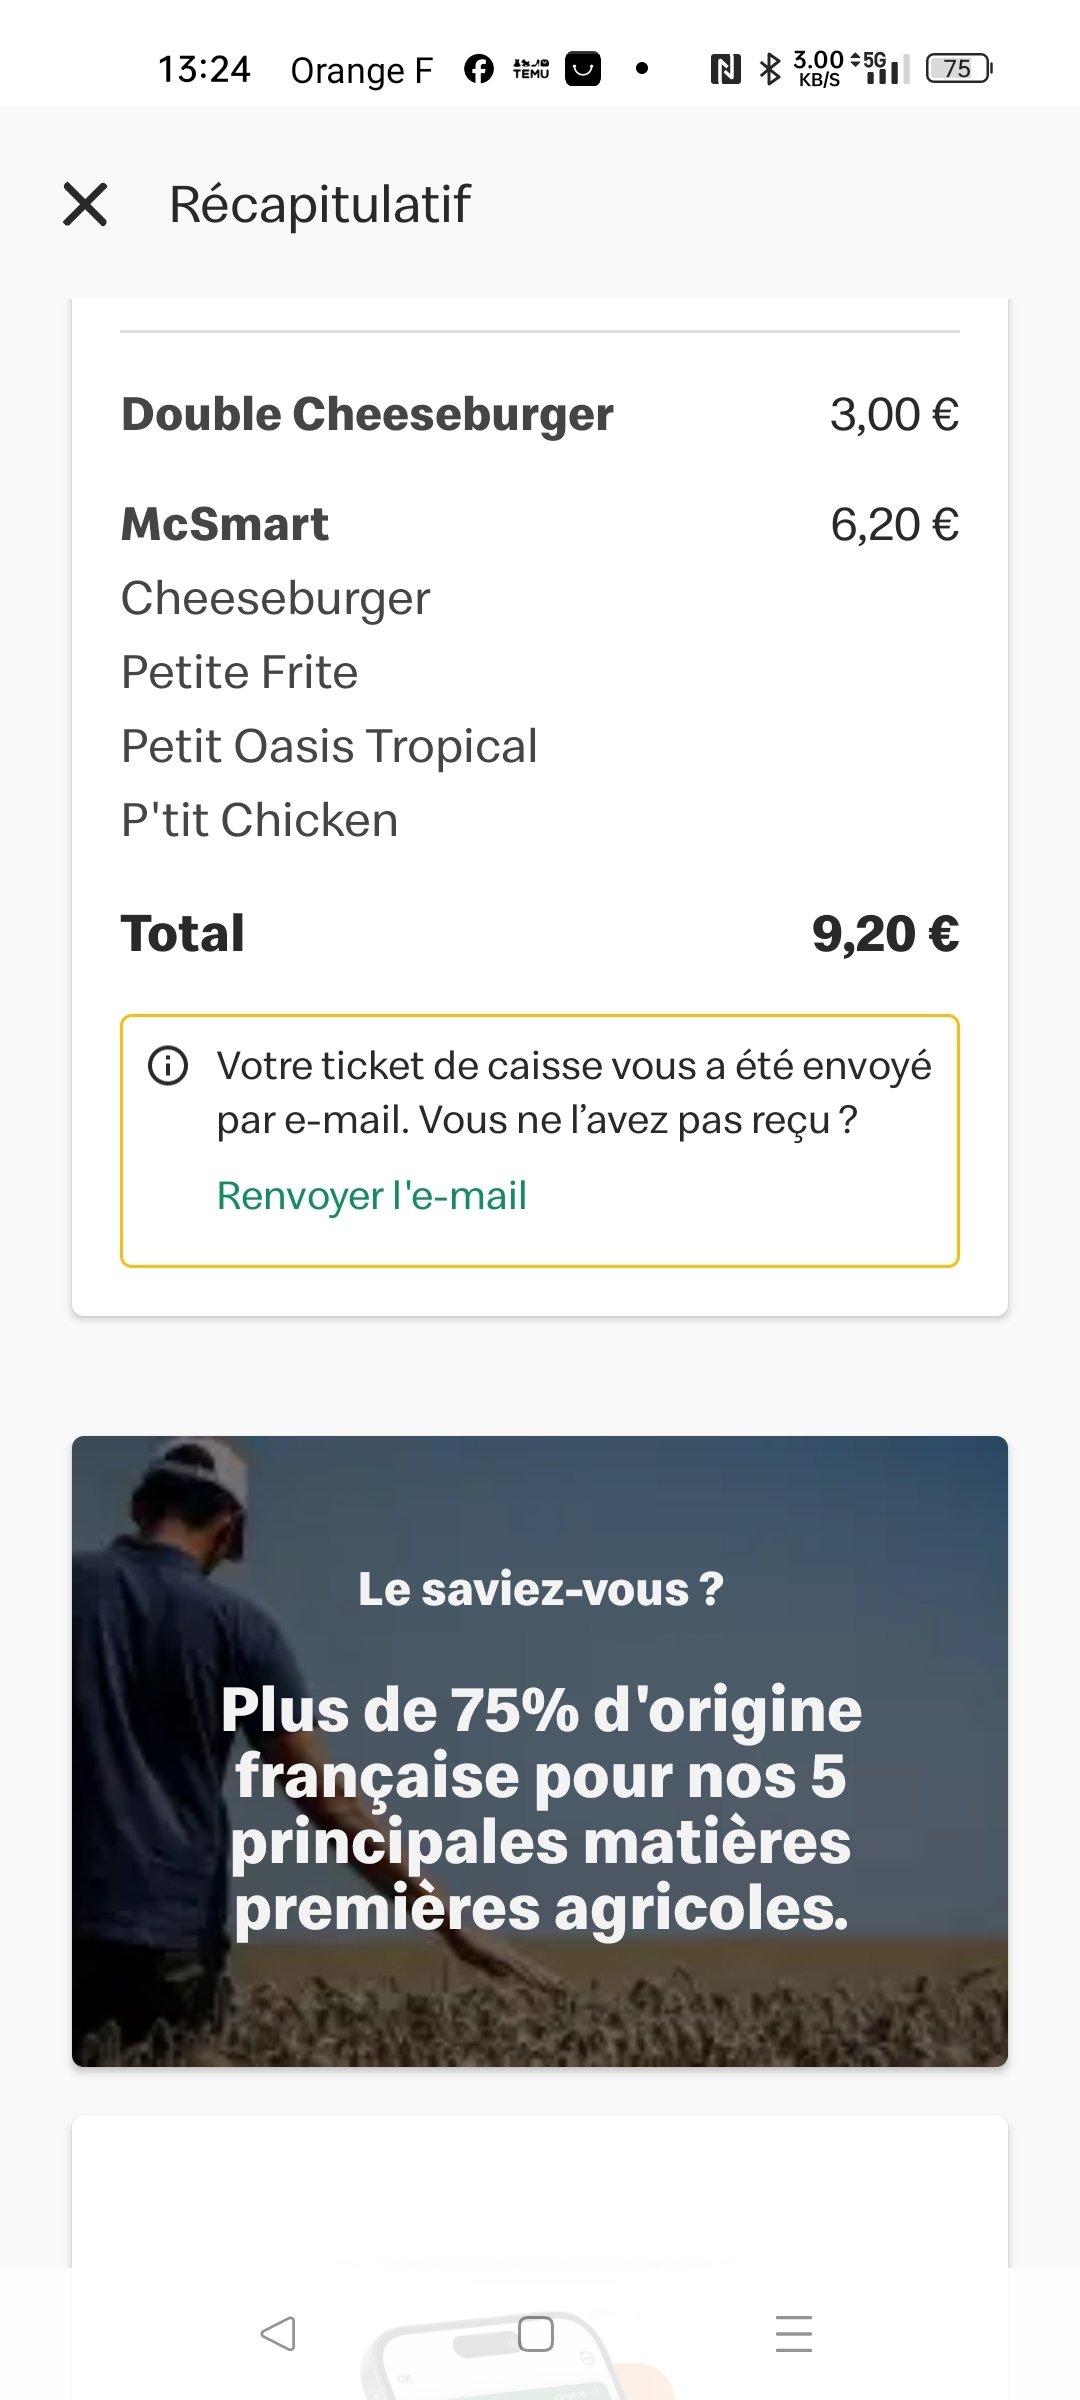Tap the 5G signal strength indicator
The width and height of the screenshot is (1080, 2400).
(881, 68)
